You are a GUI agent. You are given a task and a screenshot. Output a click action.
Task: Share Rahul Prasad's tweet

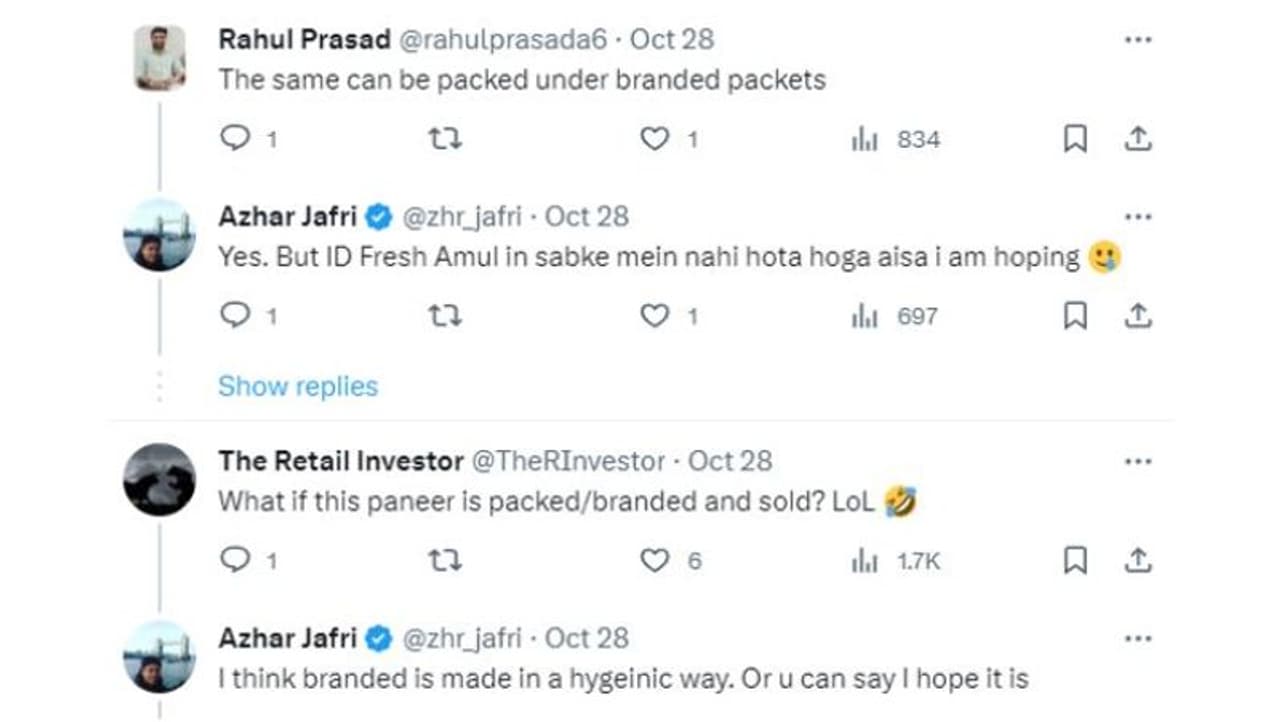tap(1138, 139)
